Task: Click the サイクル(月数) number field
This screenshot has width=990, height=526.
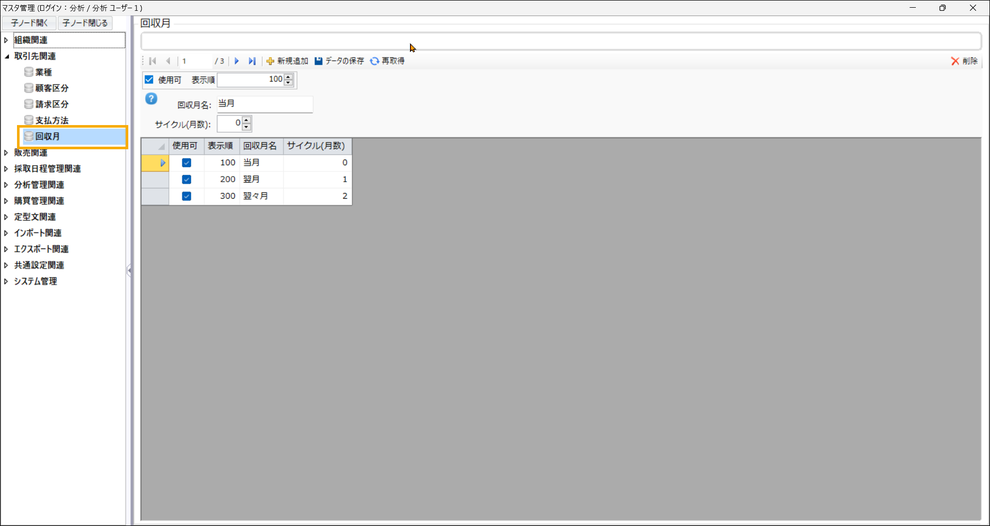Action: click(x=230, y=123)
